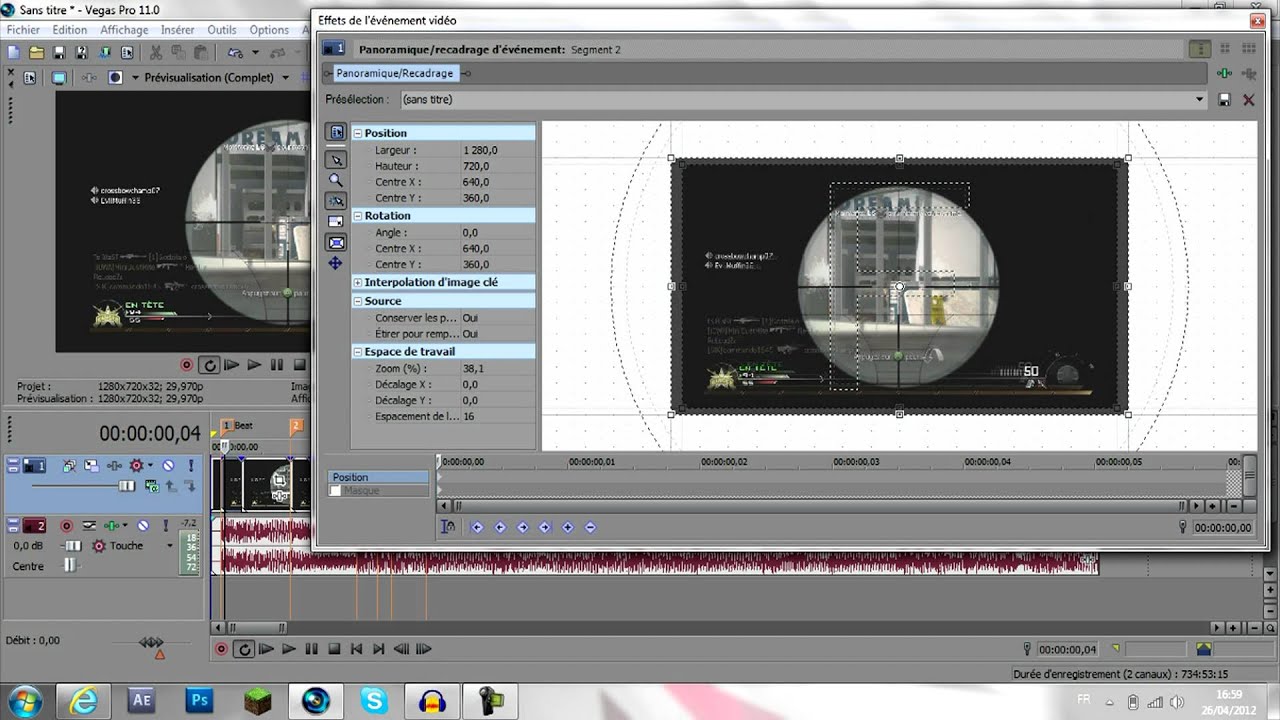Collapse the Rotation section

tap(358, 216)
